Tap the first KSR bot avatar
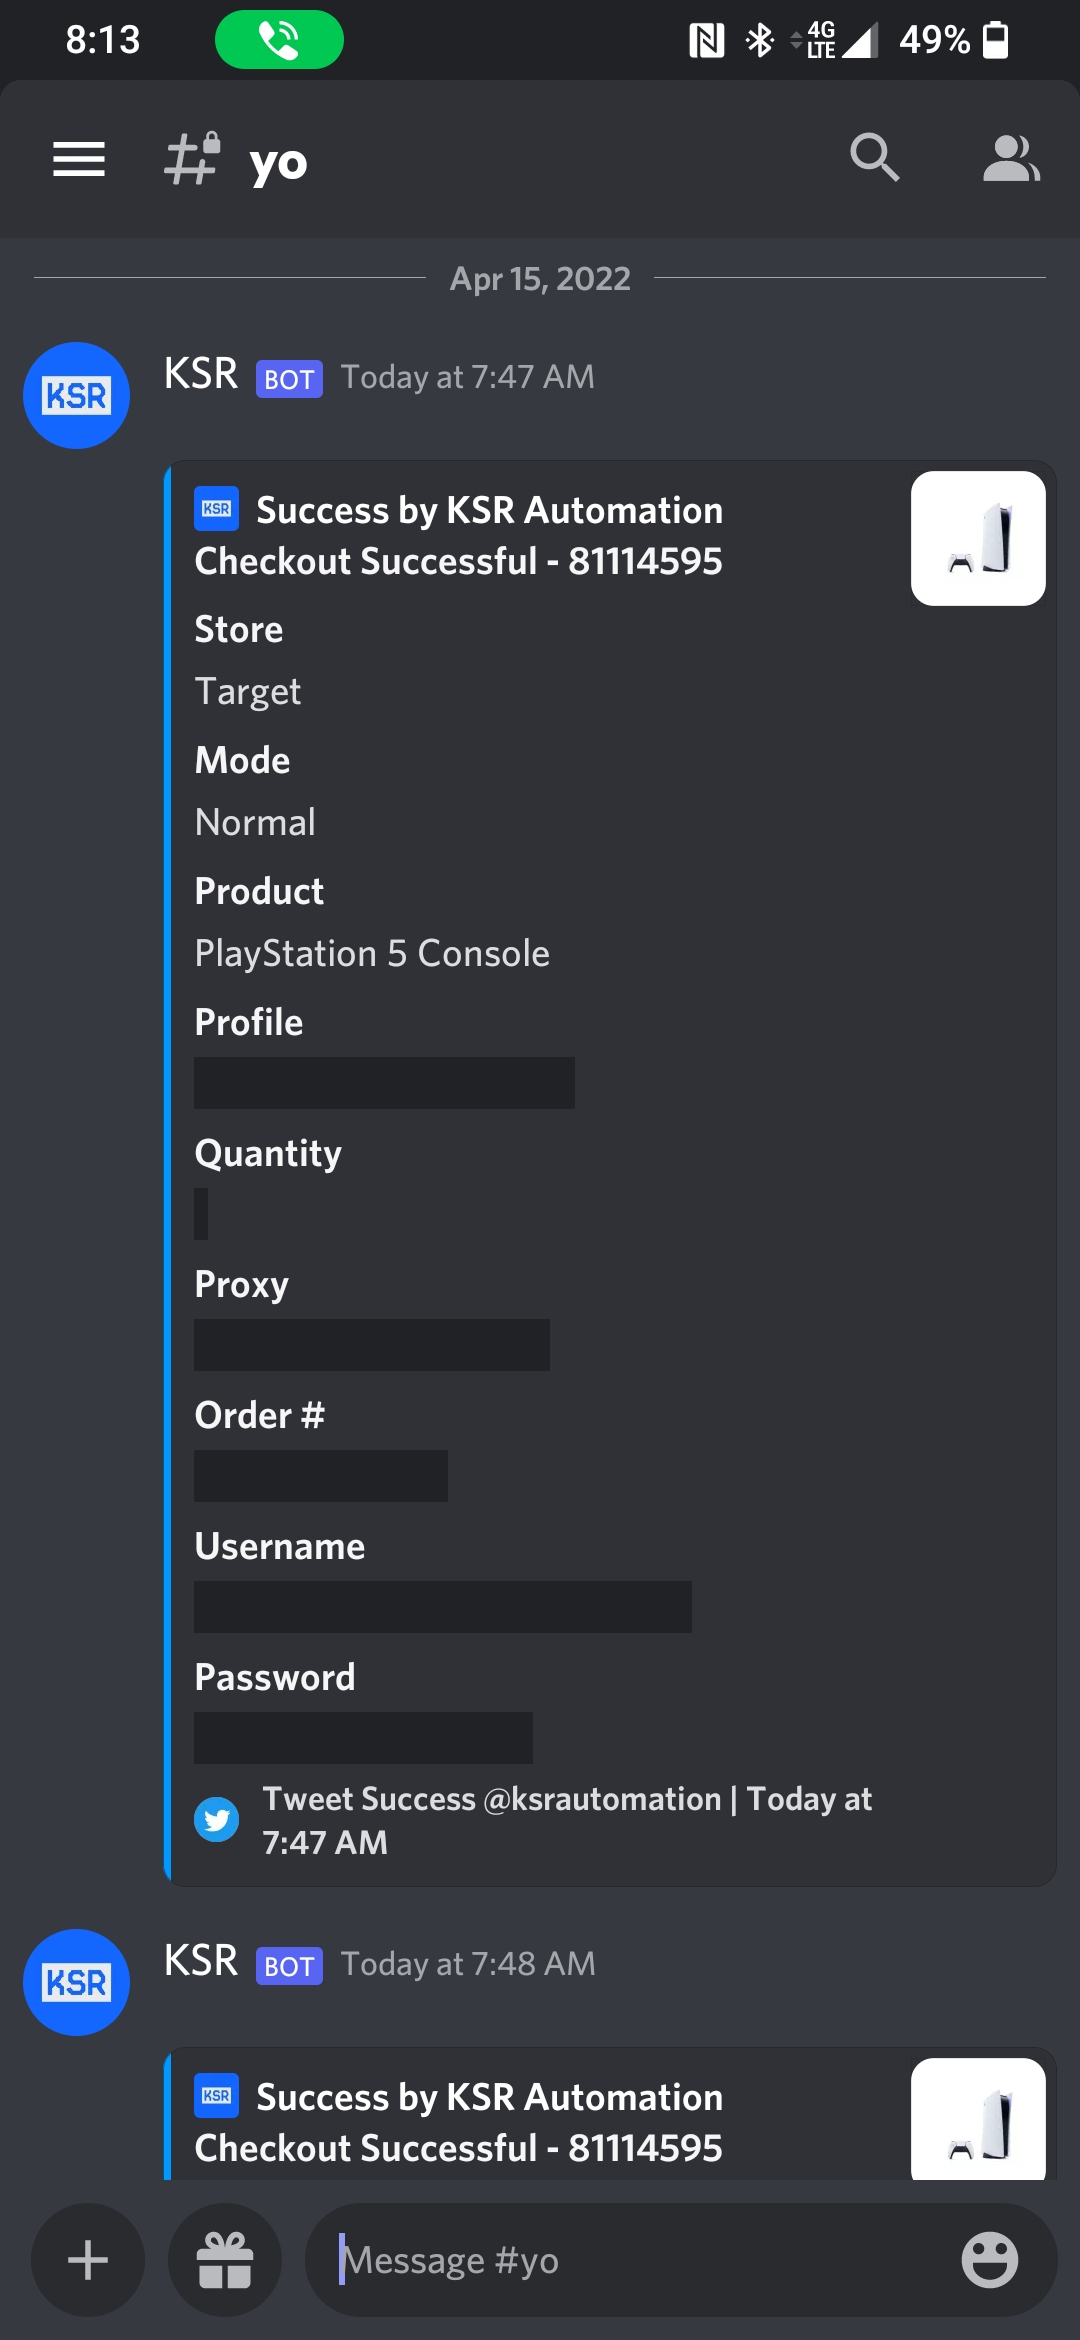This screenshot has width=1080, height=2340. pos(77,396)
